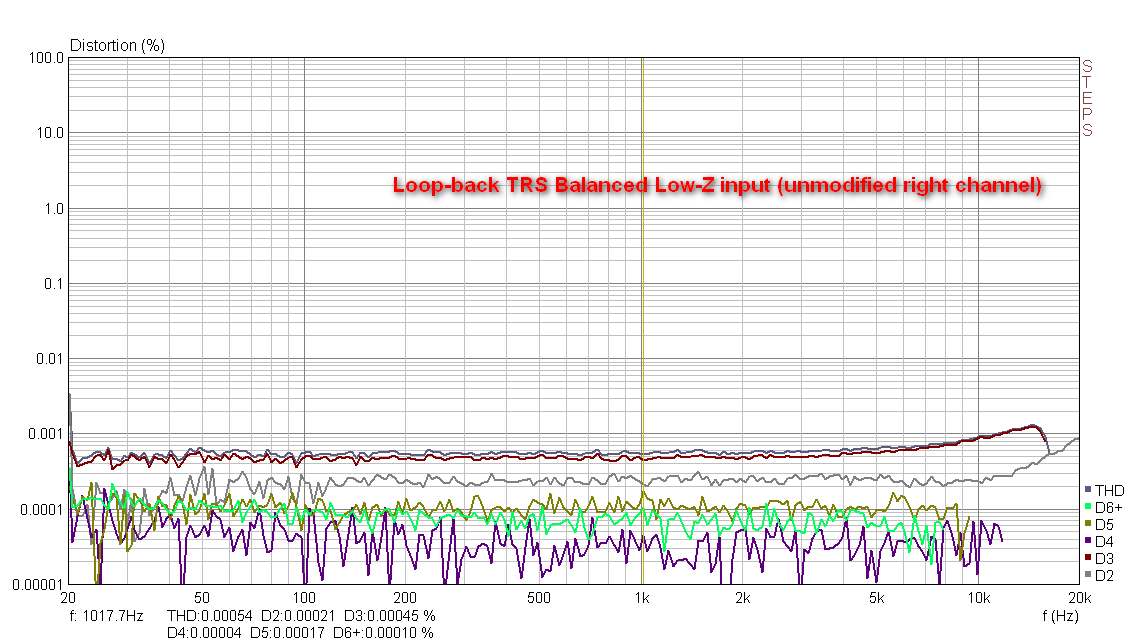Click the D5 olive legend square

[1088, 524]
